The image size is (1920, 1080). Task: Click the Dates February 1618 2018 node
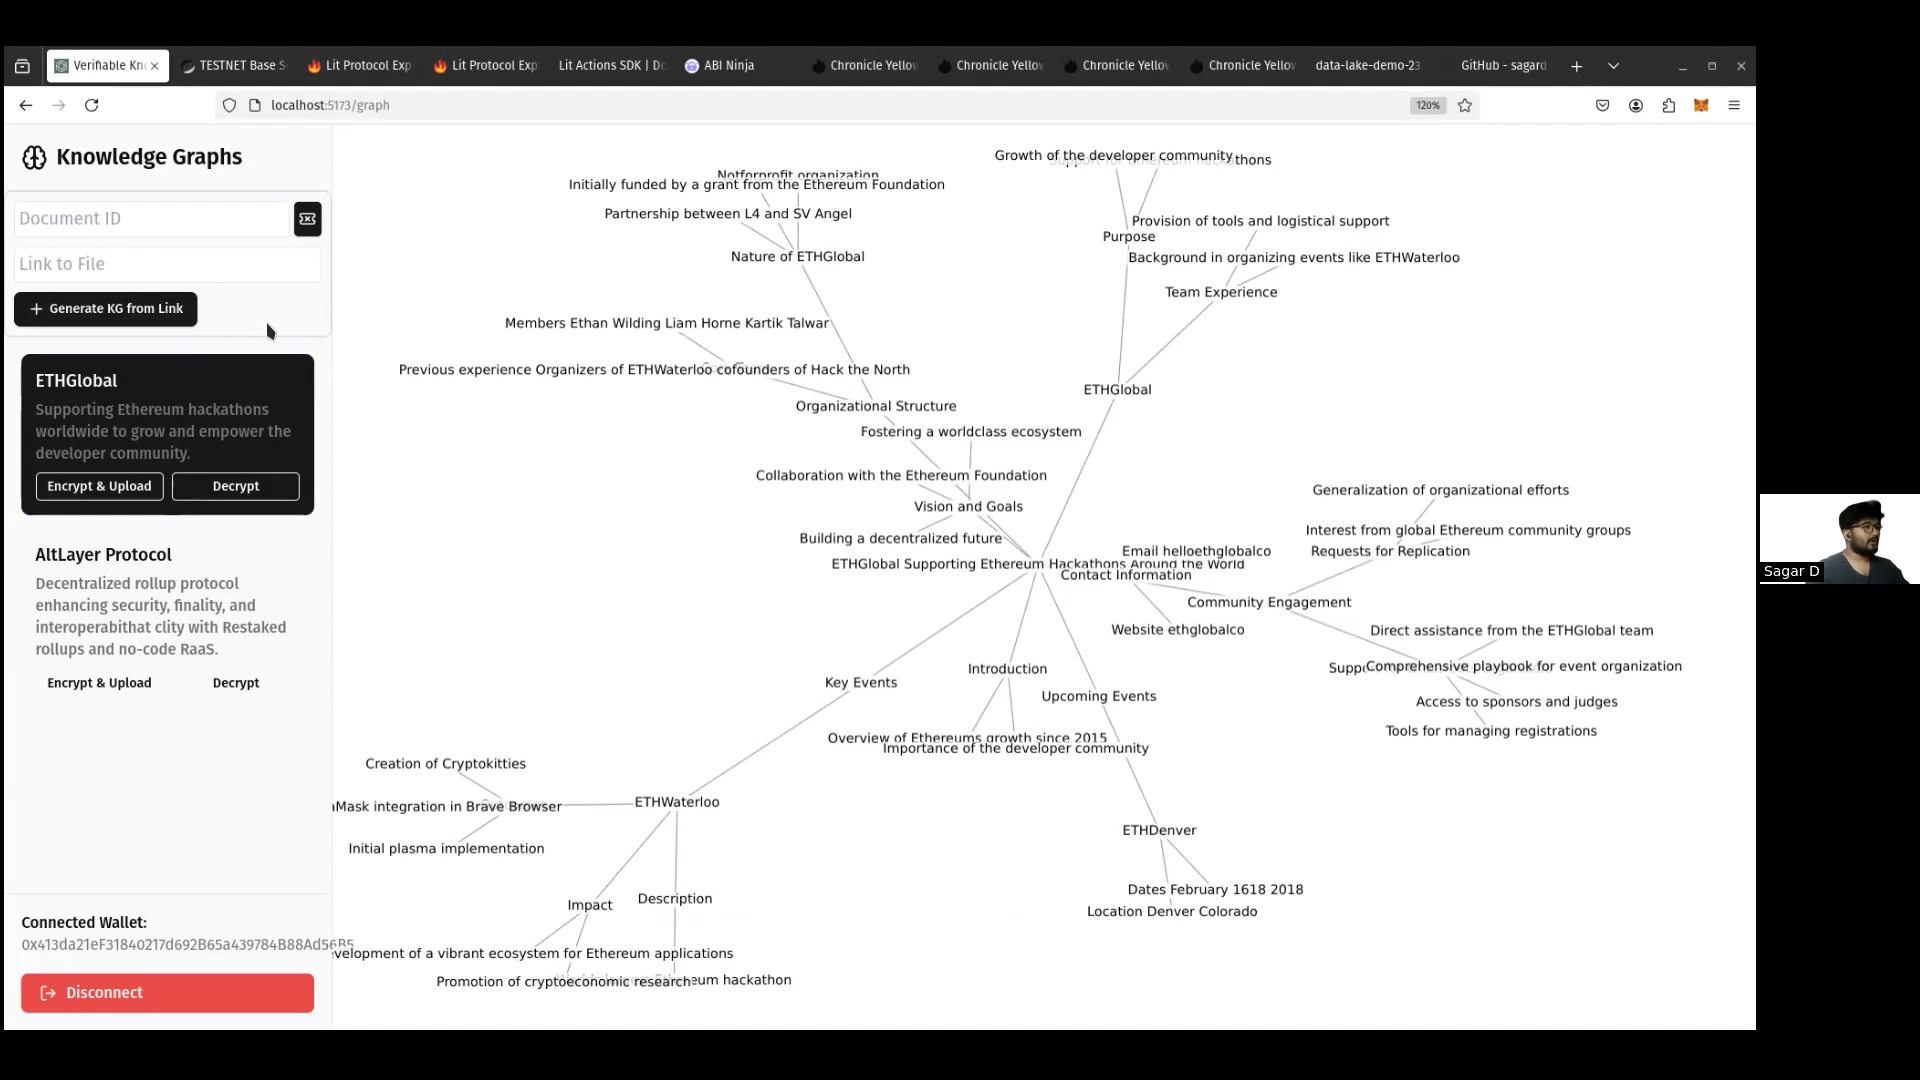coord(1215,890)
